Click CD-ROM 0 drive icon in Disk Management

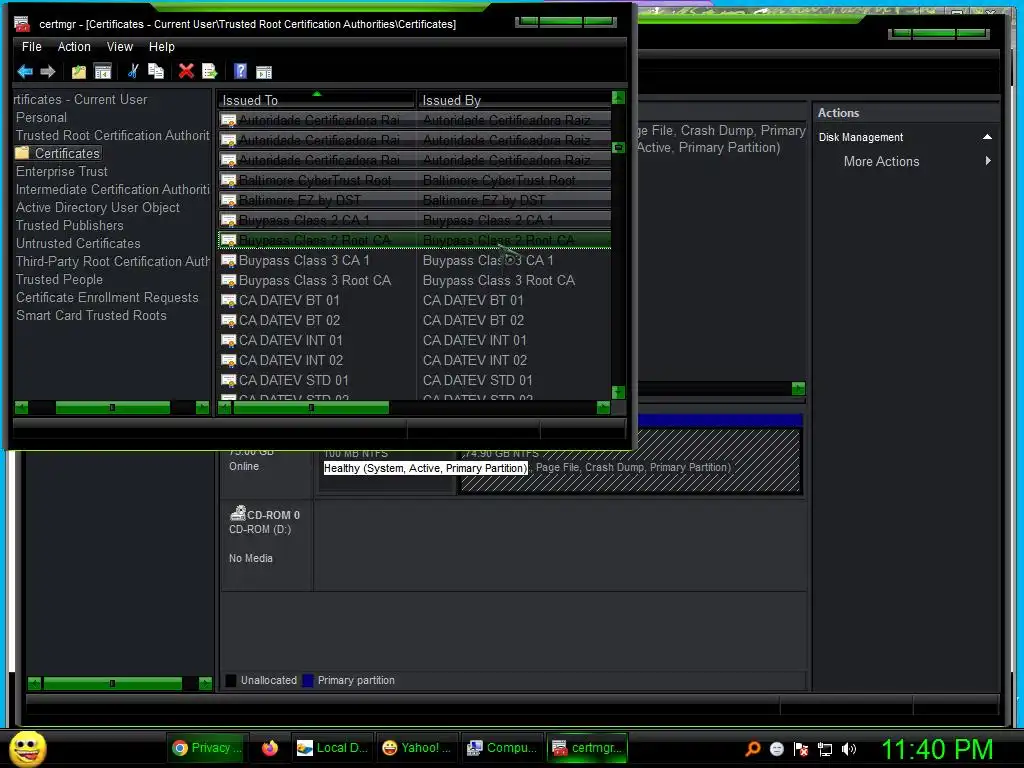pos(238,513)
